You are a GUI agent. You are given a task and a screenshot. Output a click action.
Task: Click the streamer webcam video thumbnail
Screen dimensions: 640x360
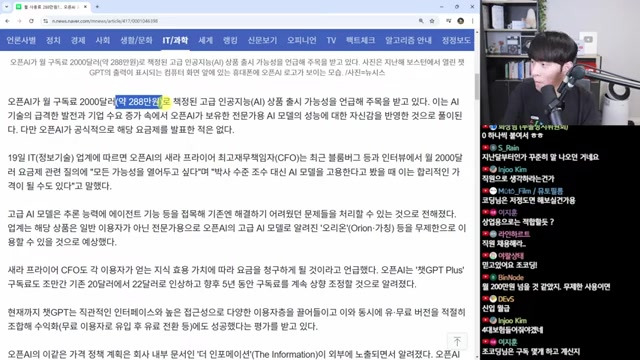point(560,62)
